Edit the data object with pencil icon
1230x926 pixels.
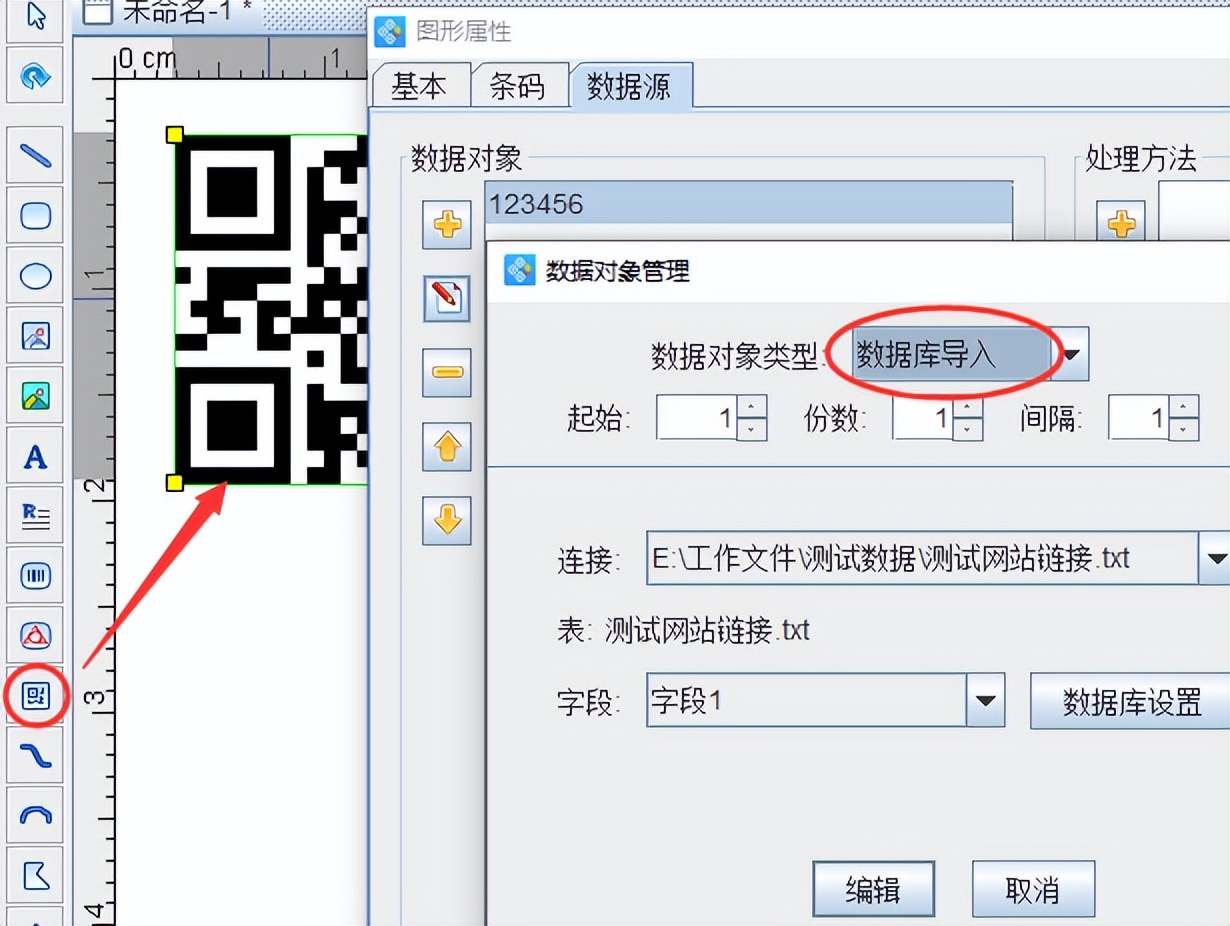tap(447, 298)
